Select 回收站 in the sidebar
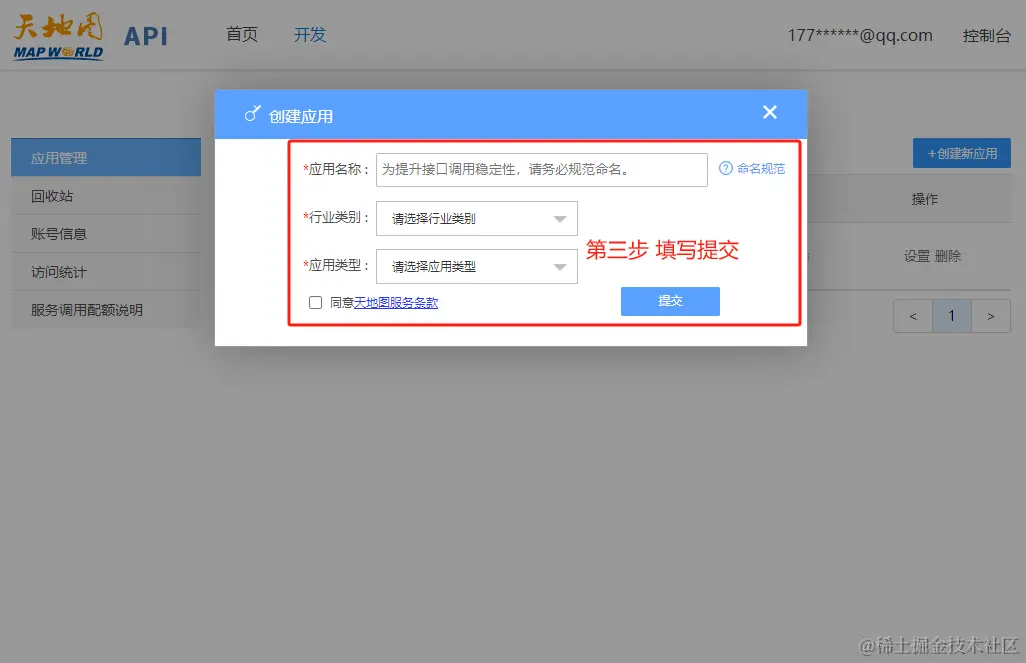This screenshot has height=663, width=1026. pyautogui.click(x=106, y=196)
